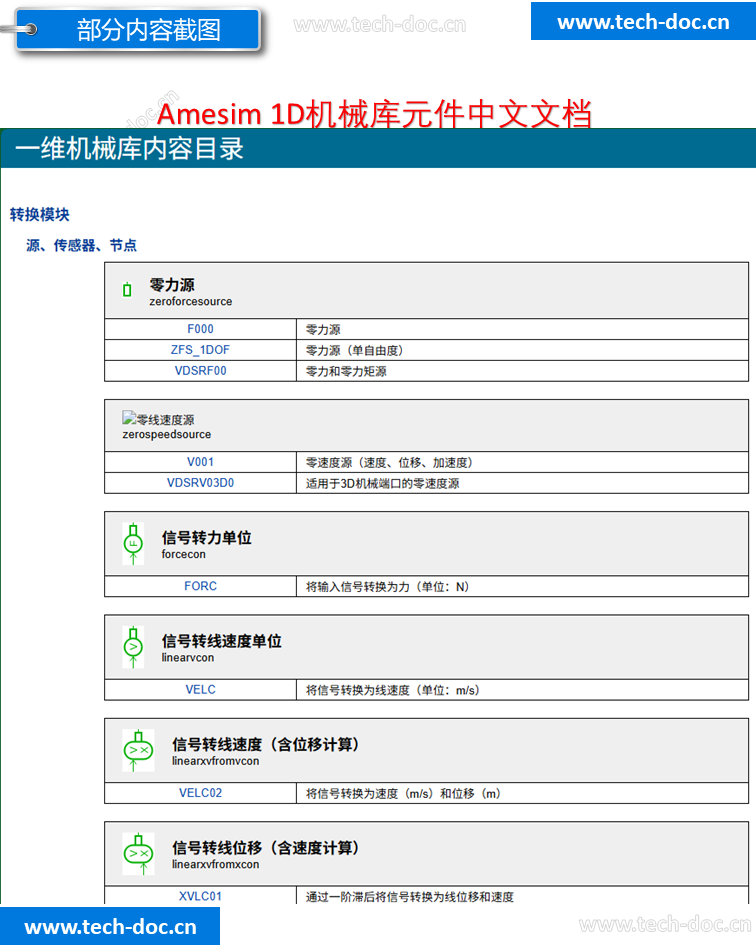The height and width of the screenshot is (945, 756).
Task: Click the linearxvfromvcon name text
Action: click(215, 761)
